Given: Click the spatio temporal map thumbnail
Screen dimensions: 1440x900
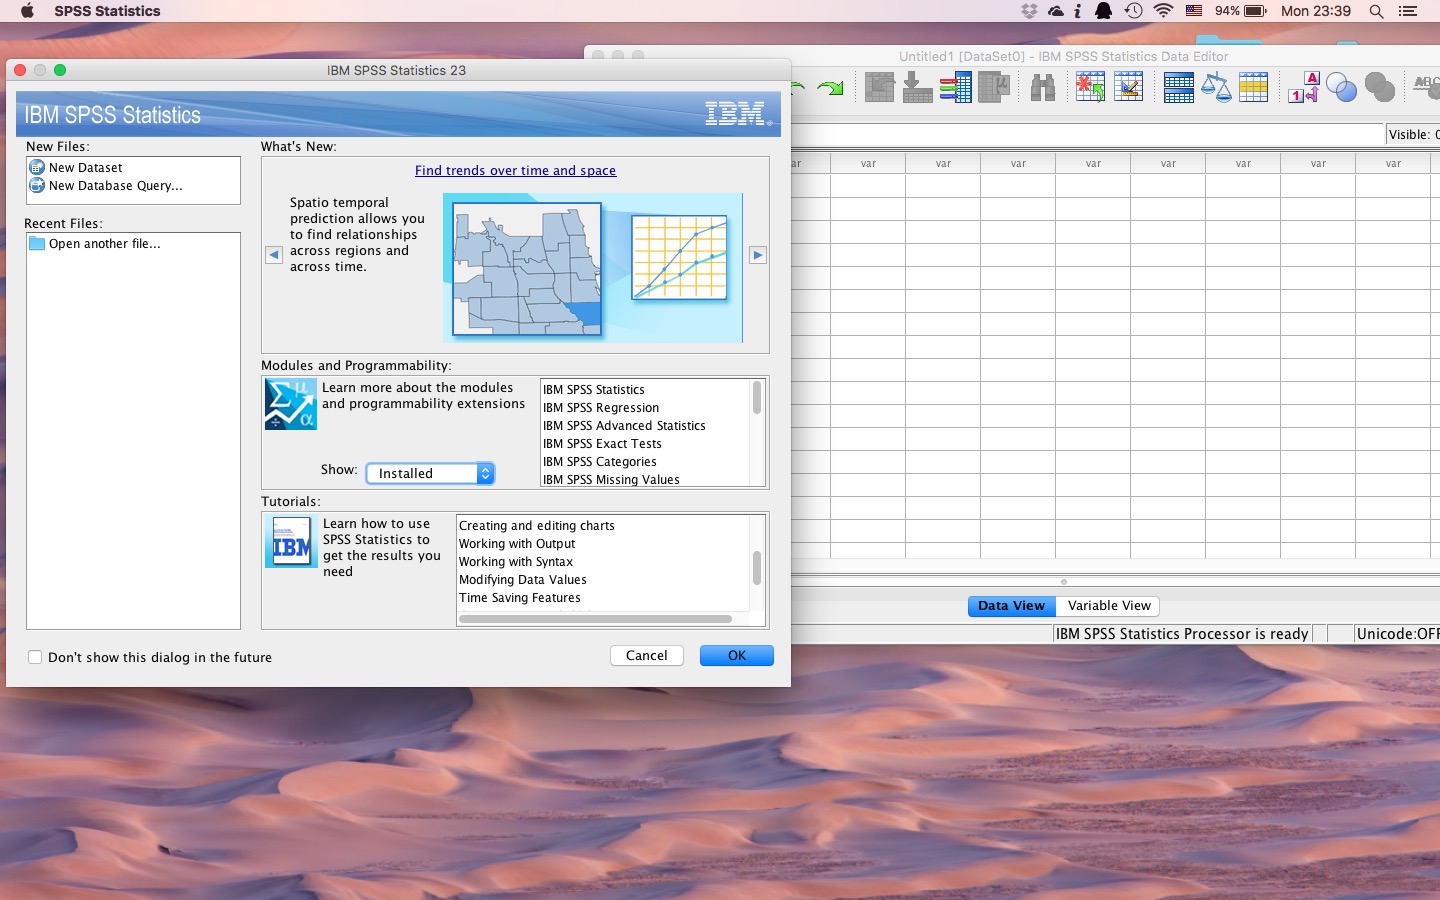Looking at the screenshot, I should 527,269.
